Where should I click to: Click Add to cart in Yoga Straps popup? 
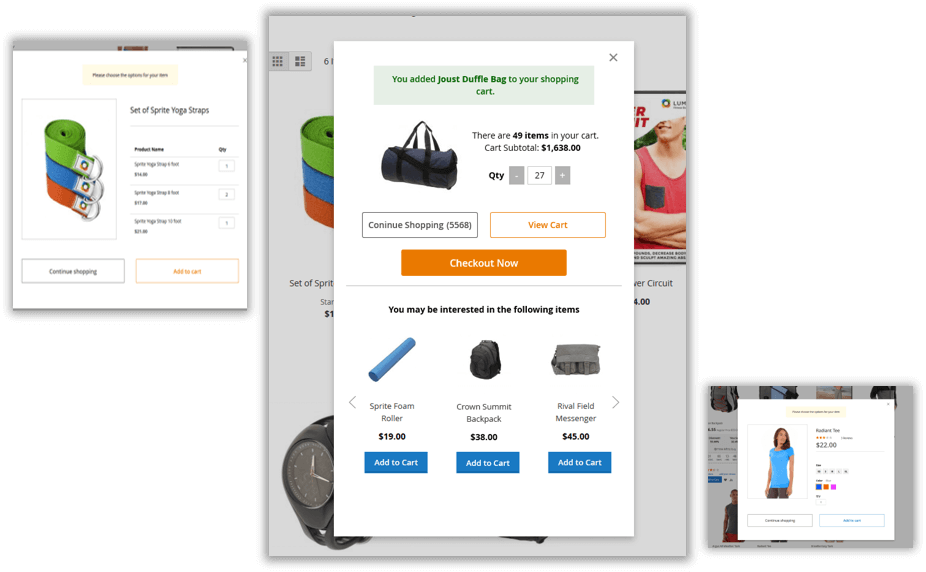point(187,271)
